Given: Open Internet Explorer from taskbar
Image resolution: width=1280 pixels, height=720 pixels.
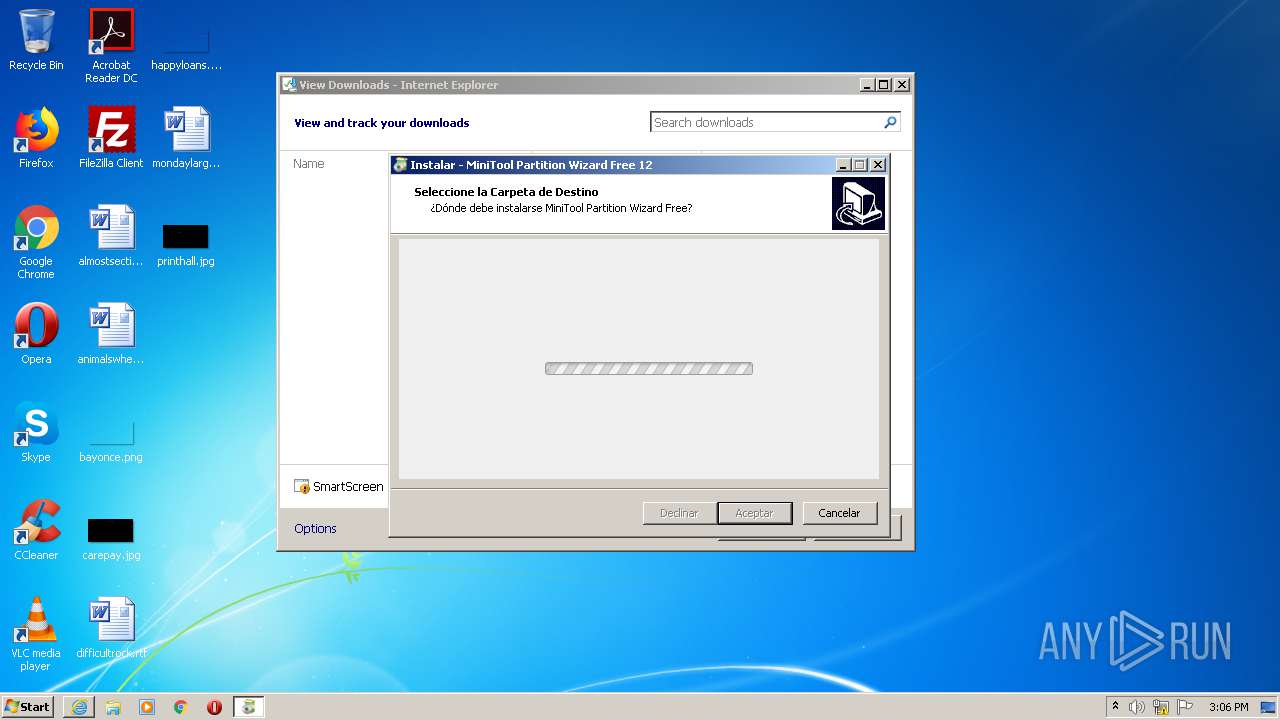Looking at the screenshot, I should tap(79, 707).
